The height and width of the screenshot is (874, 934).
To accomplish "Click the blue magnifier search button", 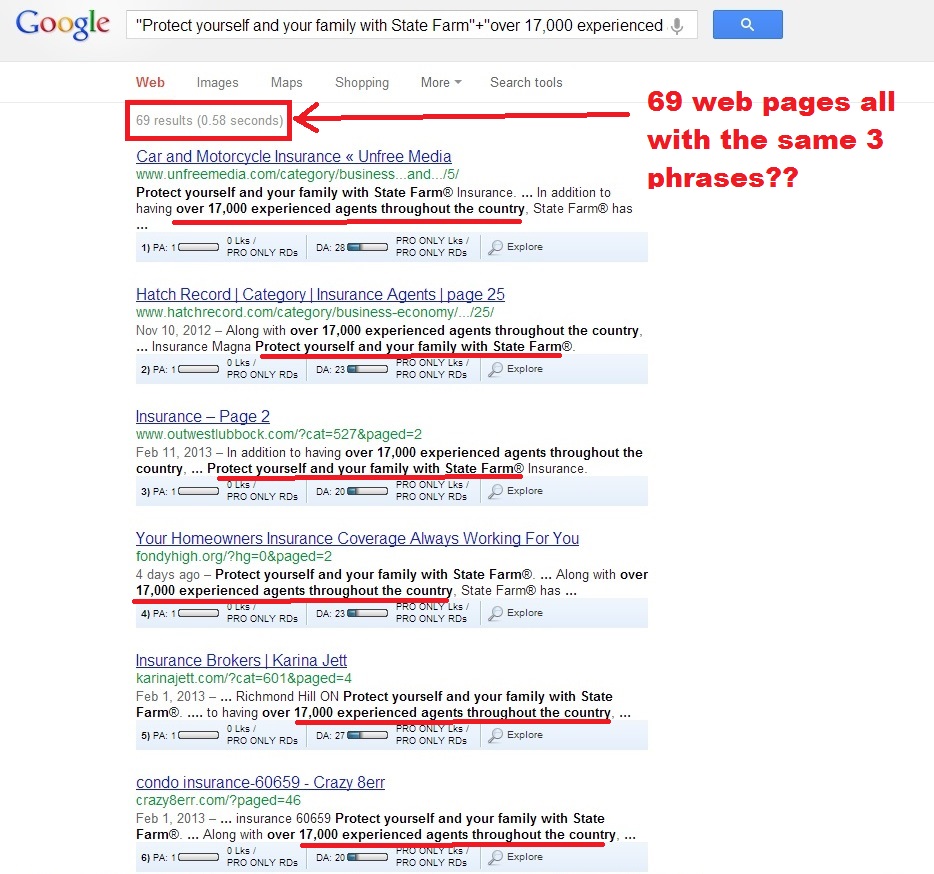I will click(x=748, y=24).
